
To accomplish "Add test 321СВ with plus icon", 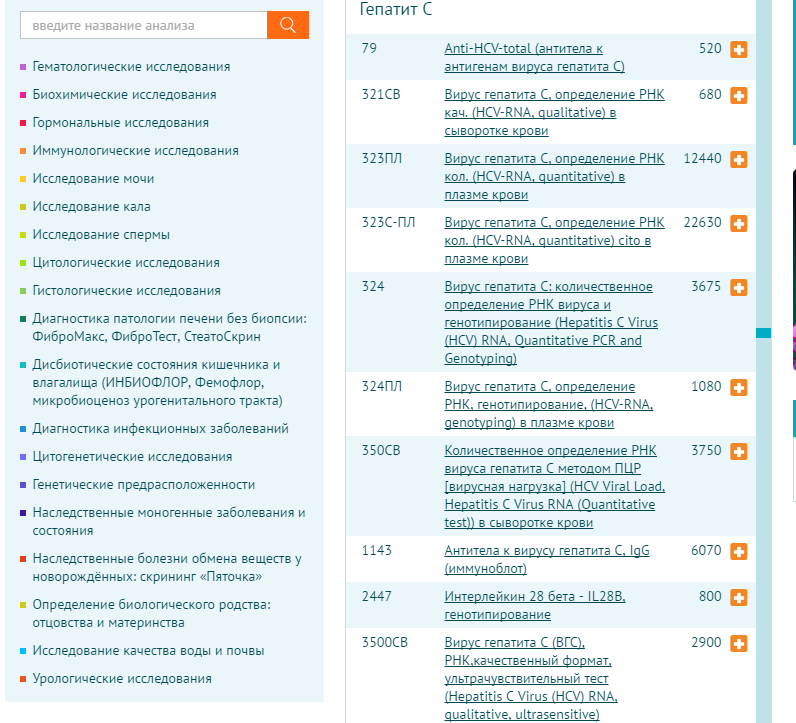I will tap(739, 96).
